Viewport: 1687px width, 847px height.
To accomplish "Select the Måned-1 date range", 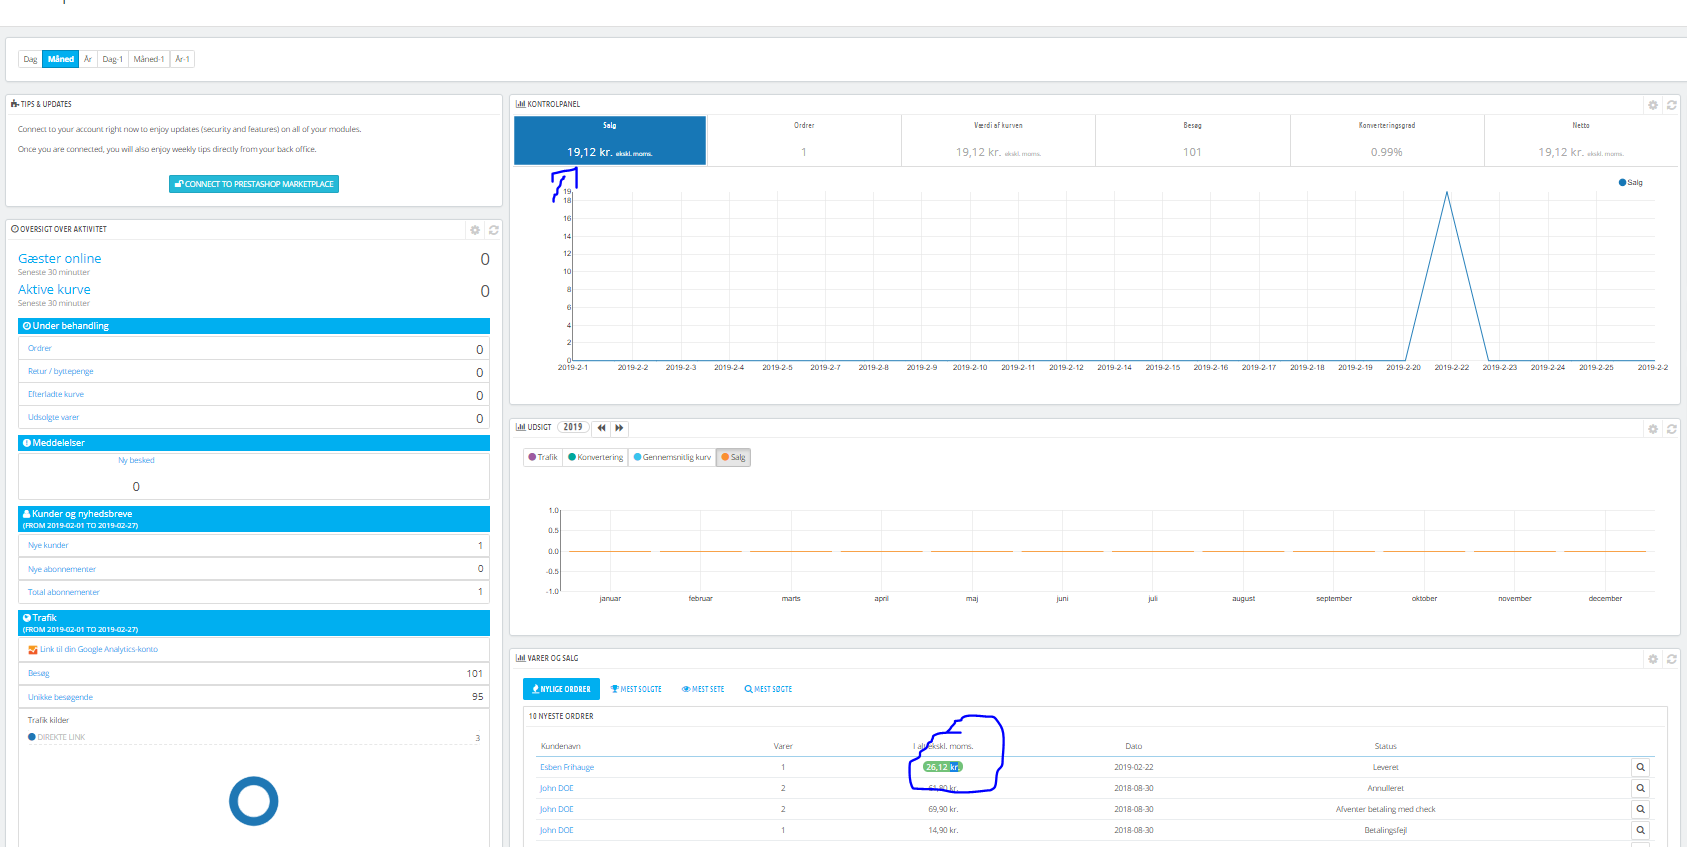I will tap(149, 59).
